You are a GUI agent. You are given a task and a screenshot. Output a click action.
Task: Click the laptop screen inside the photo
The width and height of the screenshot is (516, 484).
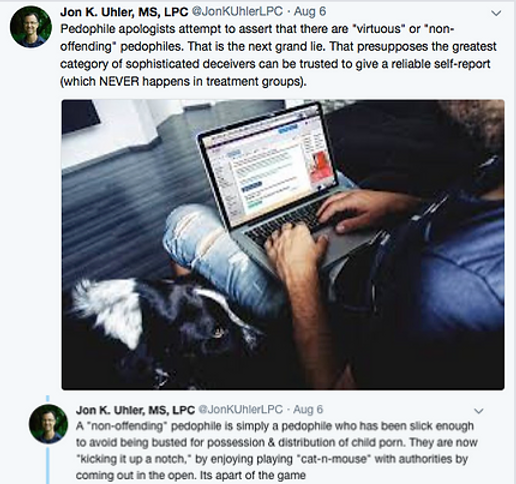(x=269, y=166)
